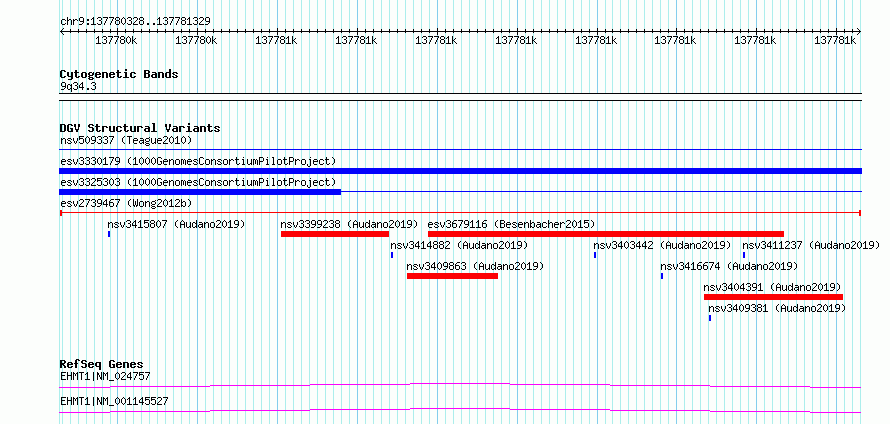Select the esv2739467 thin red variant line
This screenshot has width=890, height=424.
pos(460,213)
